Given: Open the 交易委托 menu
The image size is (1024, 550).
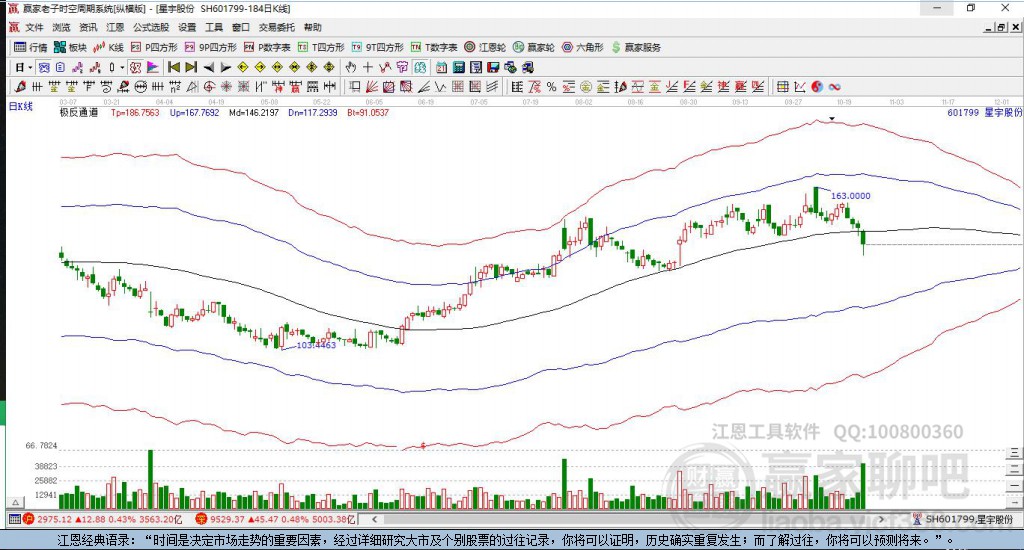Looking at the screenshot, I should point(276,27).
